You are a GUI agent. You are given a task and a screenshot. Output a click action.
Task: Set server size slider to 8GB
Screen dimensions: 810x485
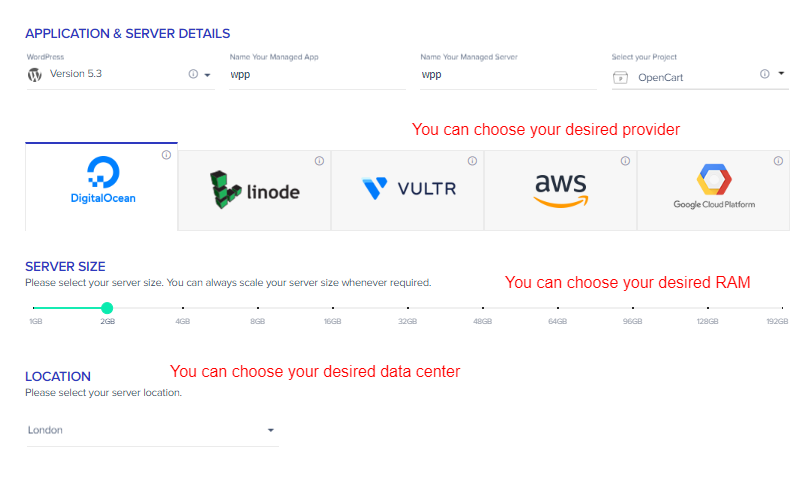click(258, 308)
